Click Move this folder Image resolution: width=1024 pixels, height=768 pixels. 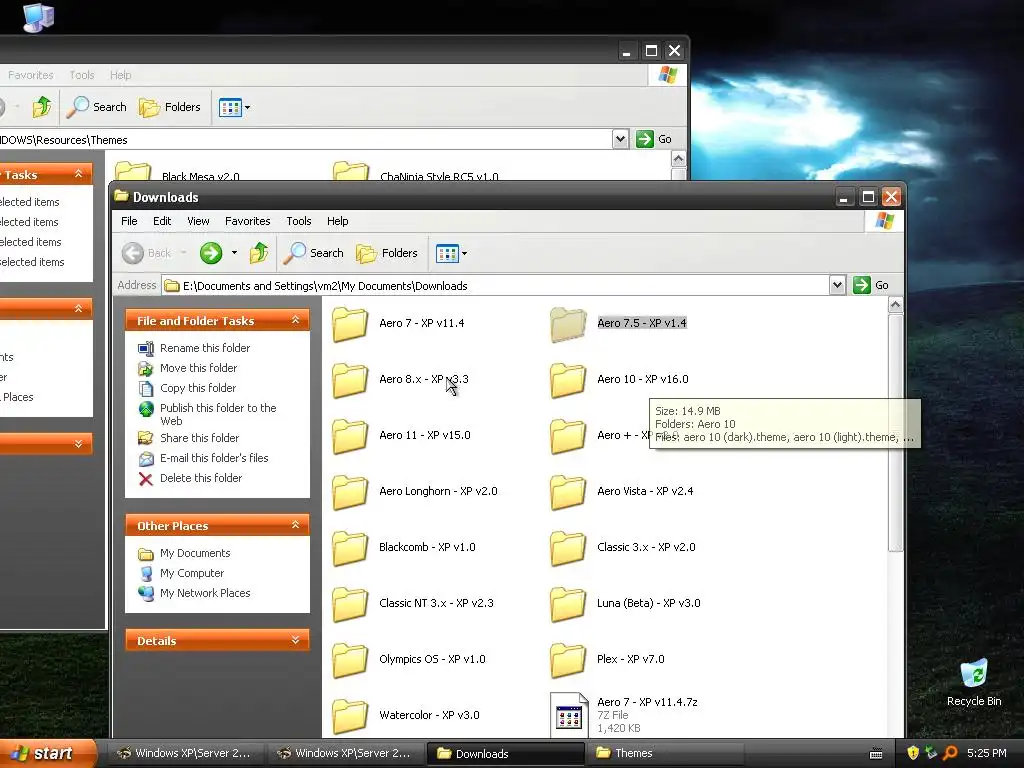coord(199,368)
